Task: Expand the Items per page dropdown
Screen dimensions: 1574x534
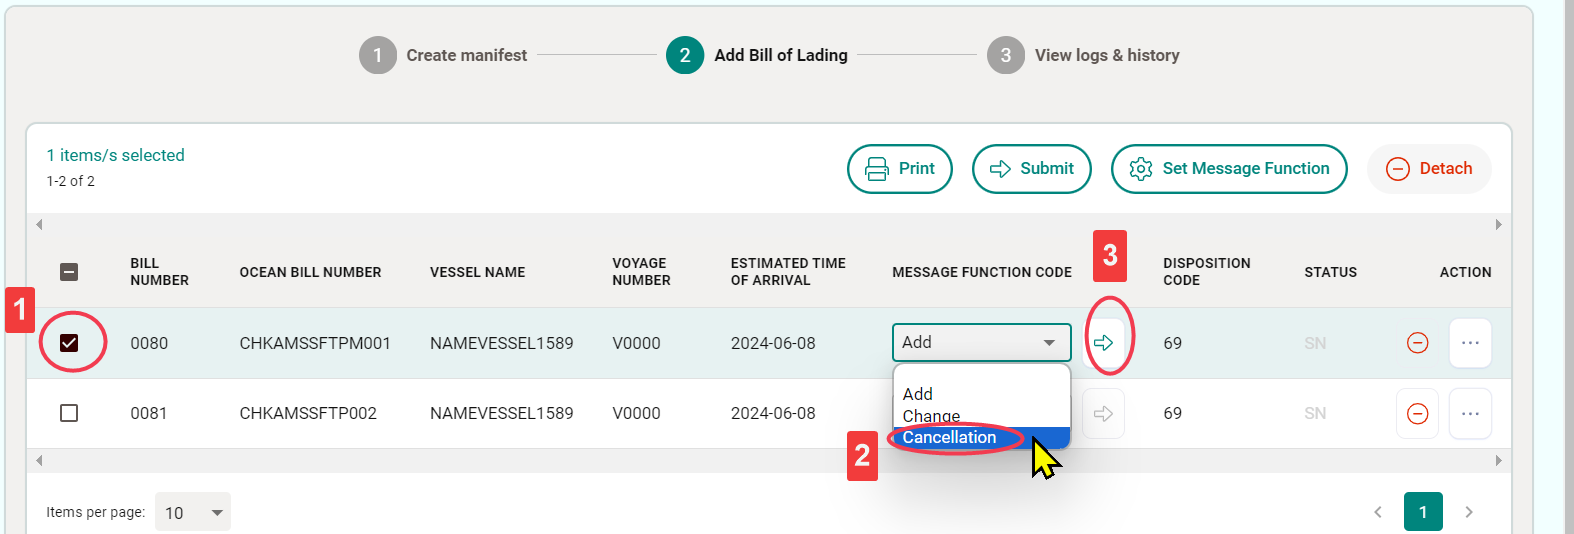Action: (x=192, y=512)
